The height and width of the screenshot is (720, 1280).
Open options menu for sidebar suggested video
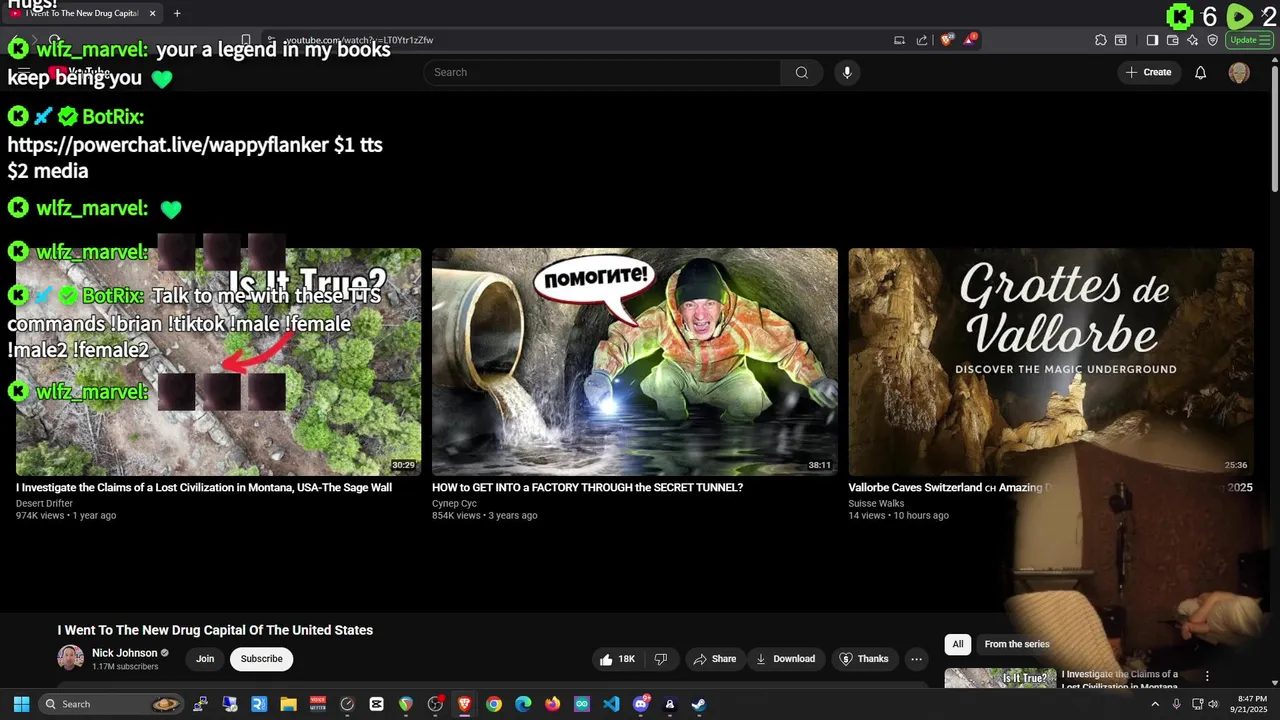1207,677
